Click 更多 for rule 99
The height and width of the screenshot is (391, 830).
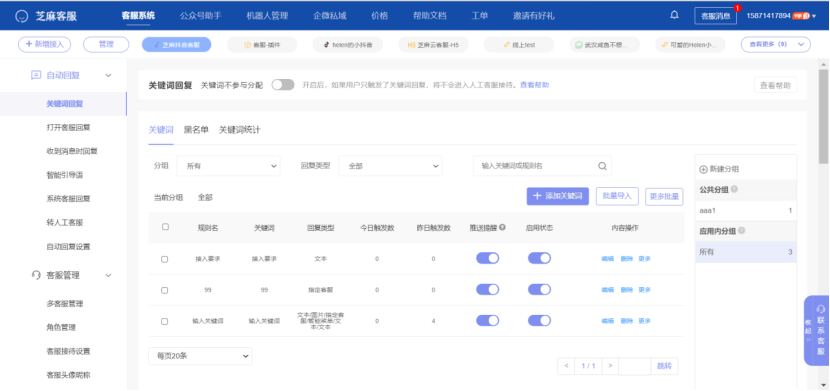644,290
